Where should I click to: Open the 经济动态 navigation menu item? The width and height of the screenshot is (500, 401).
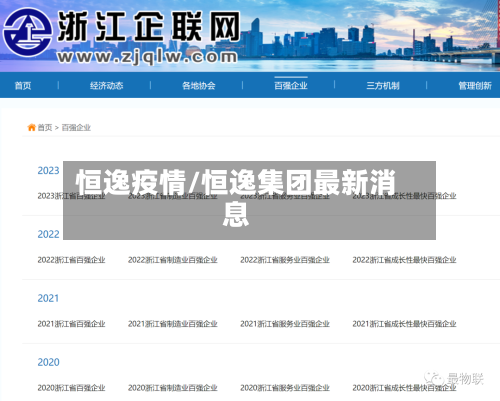tap(107, 86)
